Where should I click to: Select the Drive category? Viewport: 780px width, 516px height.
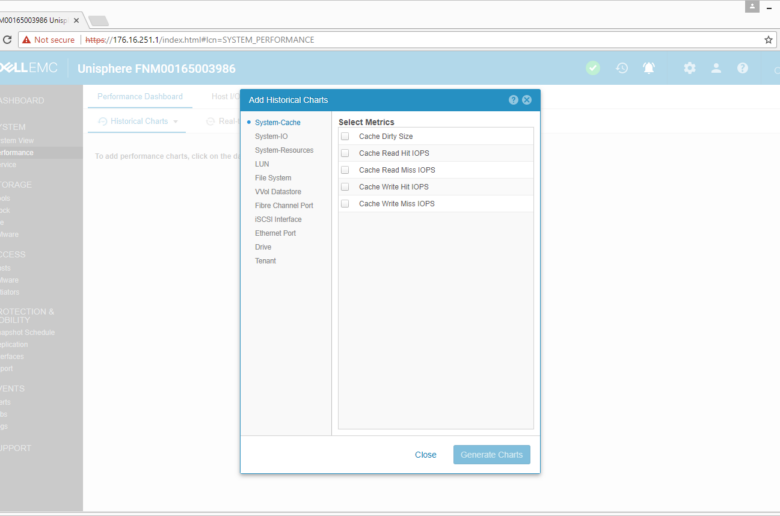point(263,247)
